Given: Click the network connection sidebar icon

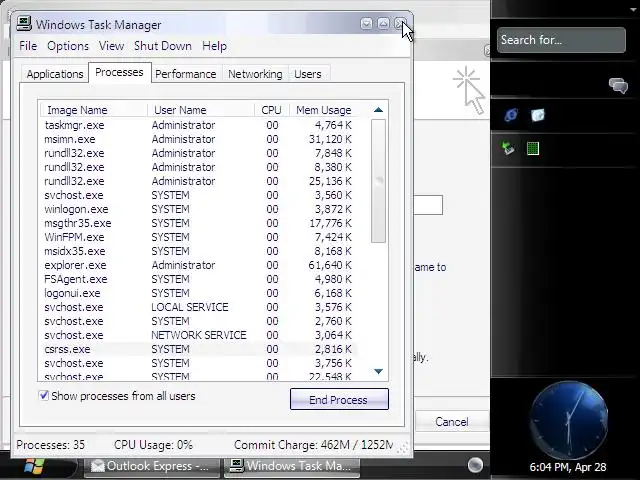Looking at the screenshot, I should pyautogui.click(x=509, y=148).
